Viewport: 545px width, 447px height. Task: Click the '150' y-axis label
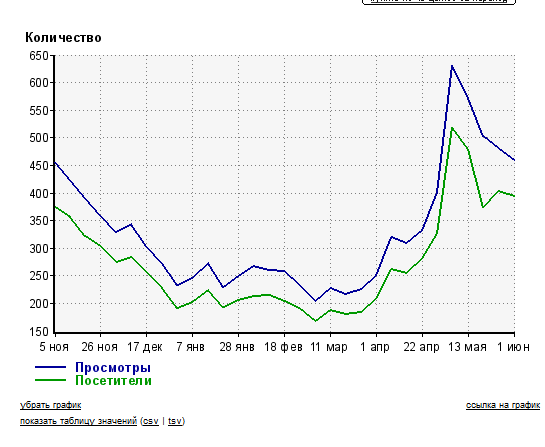39,332
